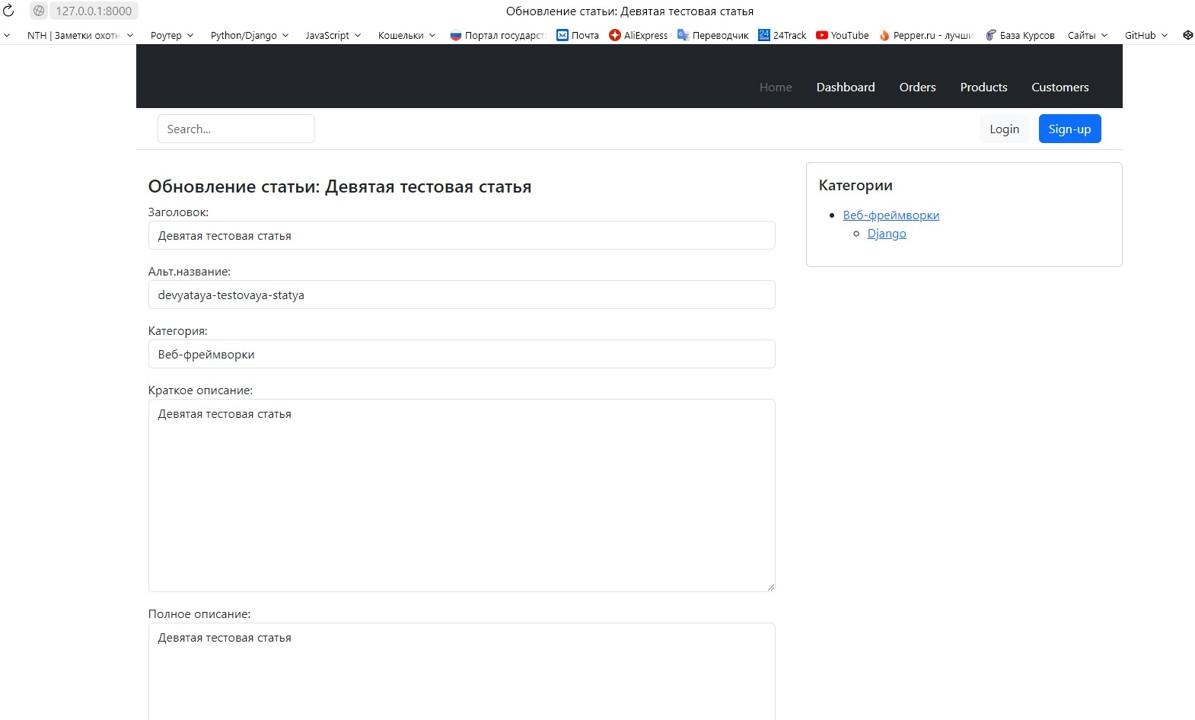Expand the Кошельки bookmark folder
Viewport: 1195px width, 720px height.
coord(407,35)
